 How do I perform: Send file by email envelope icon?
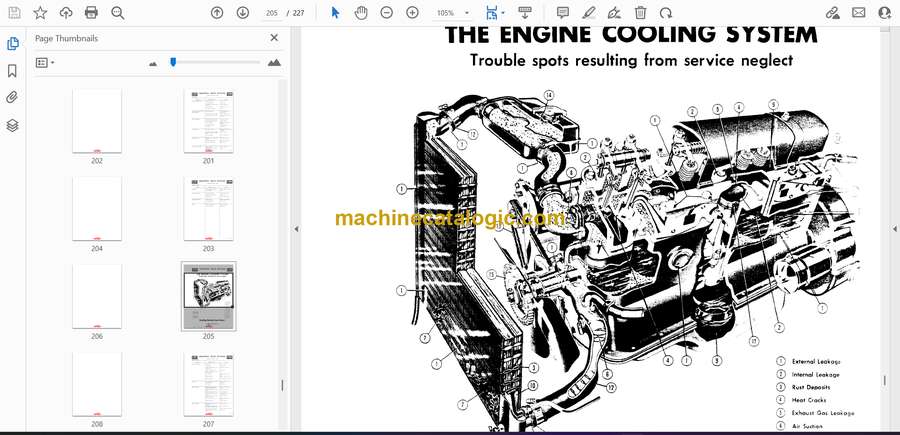tap(859, 13)
